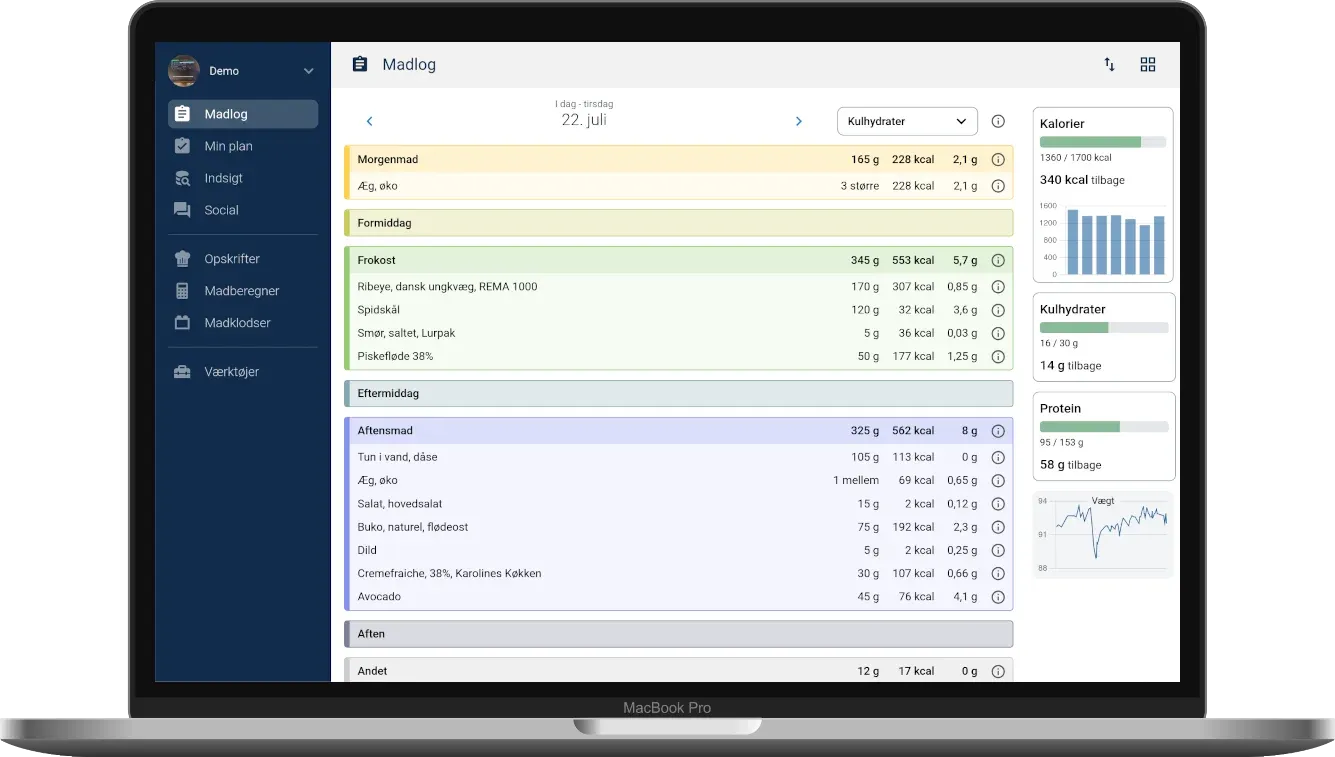Expand the Demo account chevron
This screenshot has width=1335, height=757.
click(309, 71)
